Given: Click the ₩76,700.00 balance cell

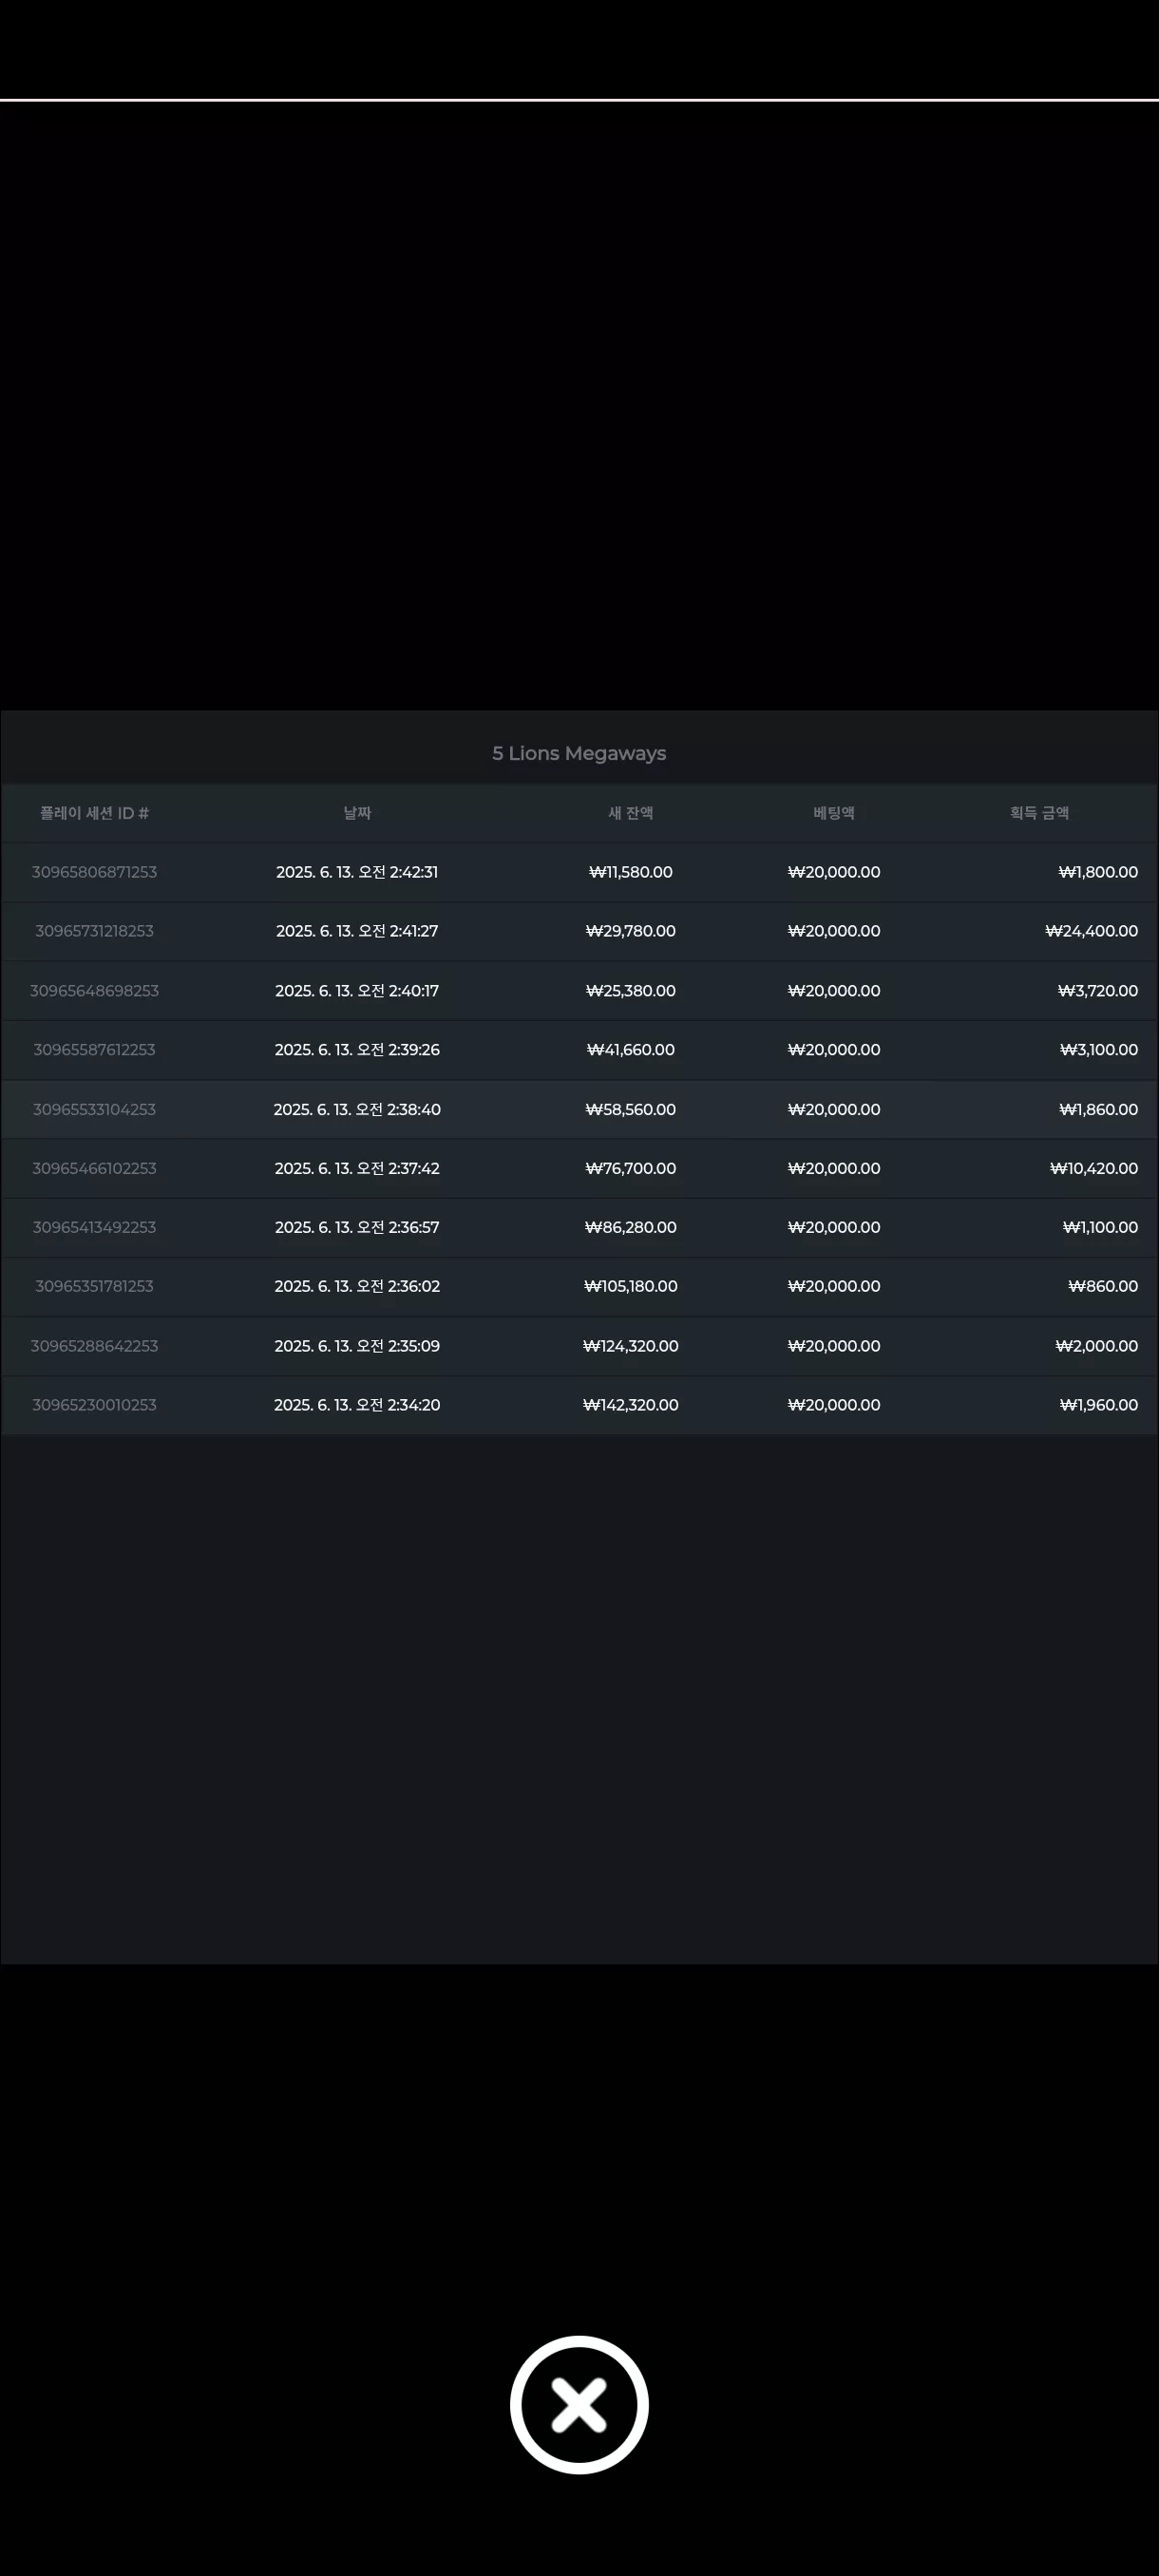Looking at the screenshot, I should 630,1168.
